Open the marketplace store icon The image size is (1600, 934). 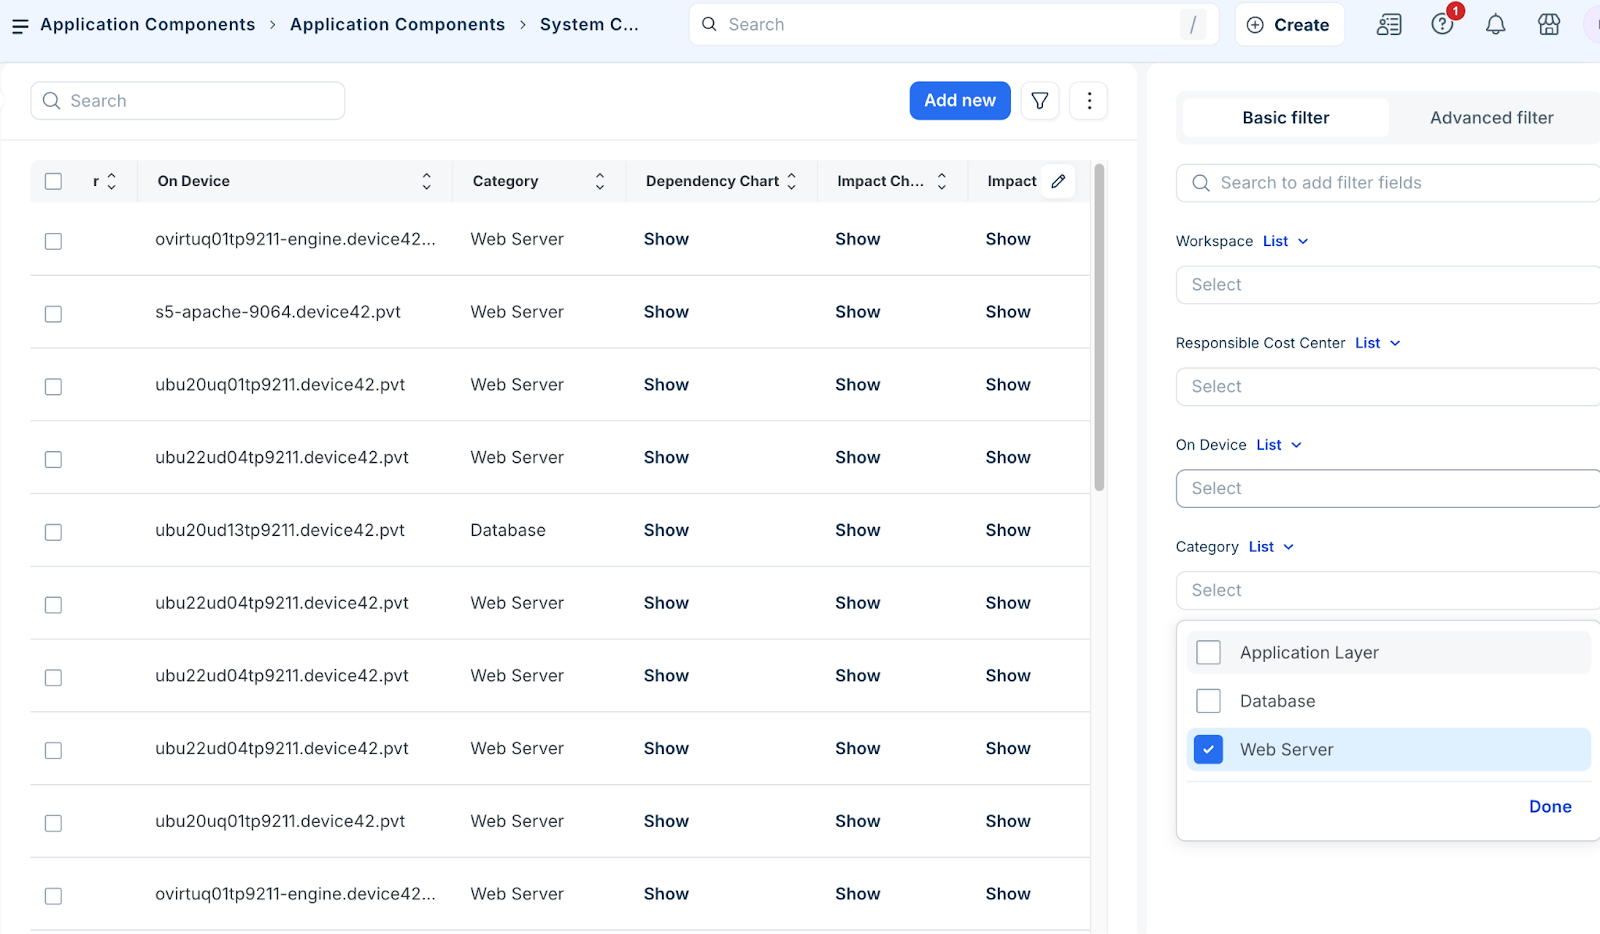tap(1548, 25)
